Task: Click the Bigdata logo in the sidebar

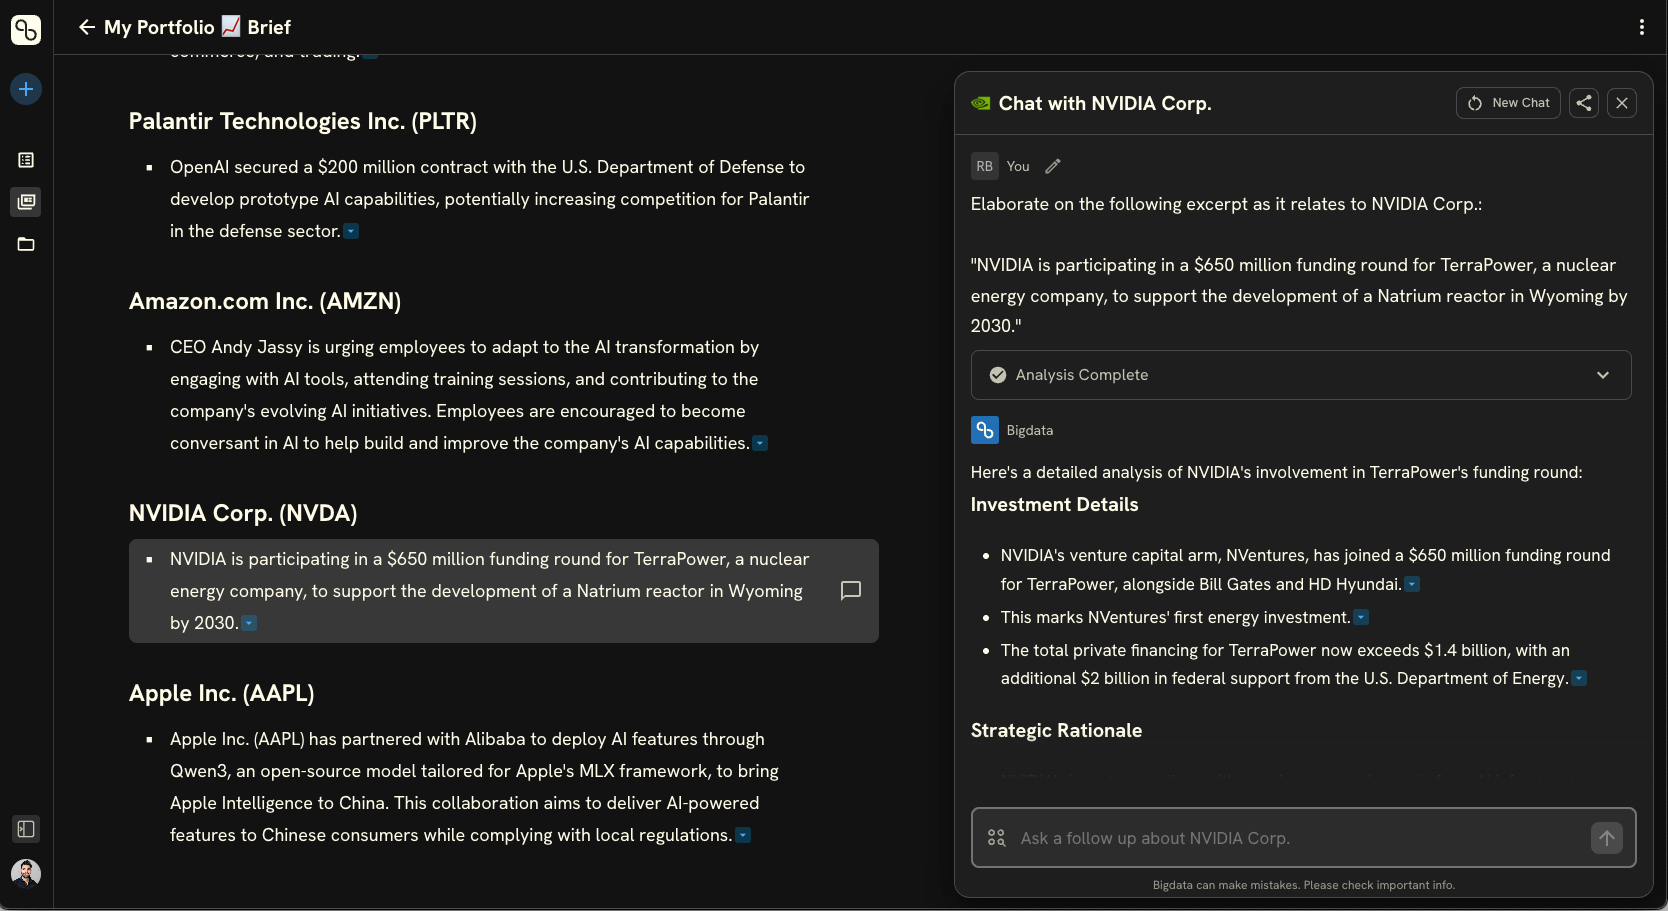Action: 26,30
